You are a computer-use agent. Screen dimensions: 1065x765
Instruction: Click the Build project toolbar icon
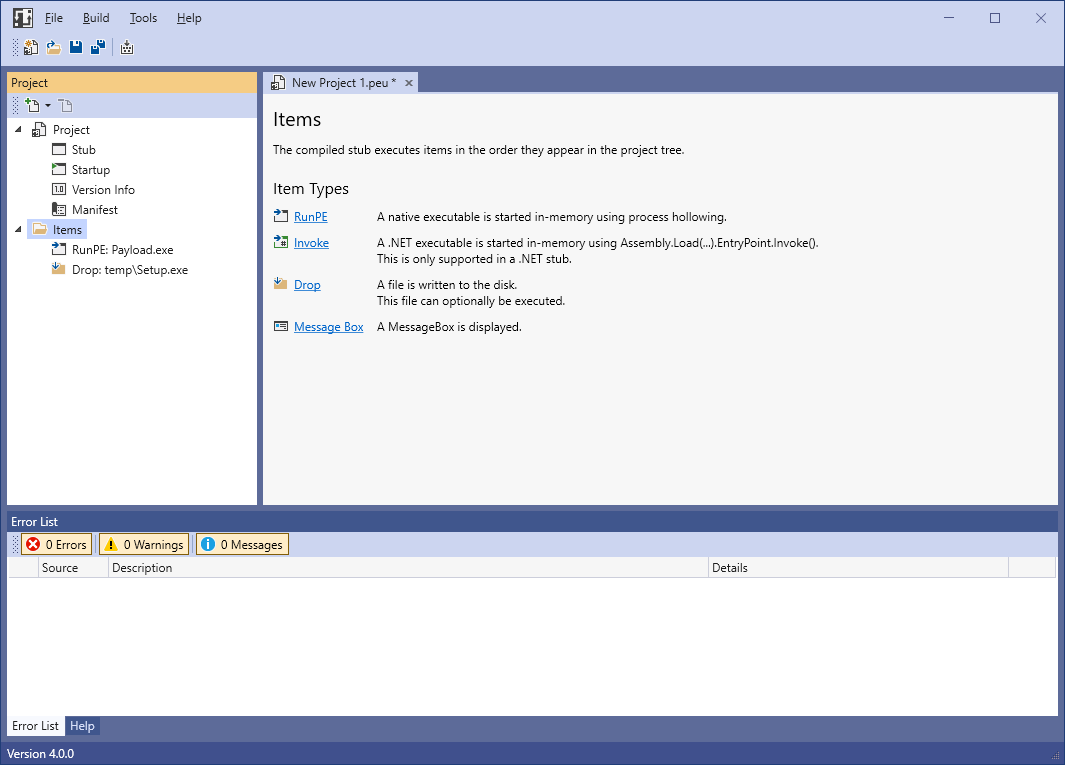click(127, 47)
